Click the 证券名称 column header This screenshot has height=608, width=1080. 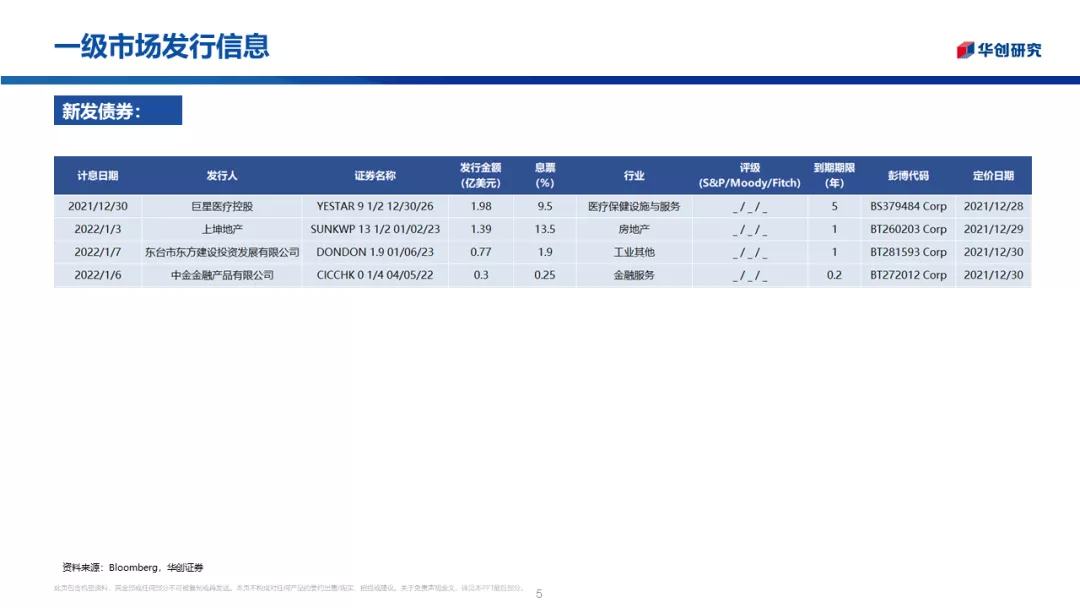coord(375,176)
